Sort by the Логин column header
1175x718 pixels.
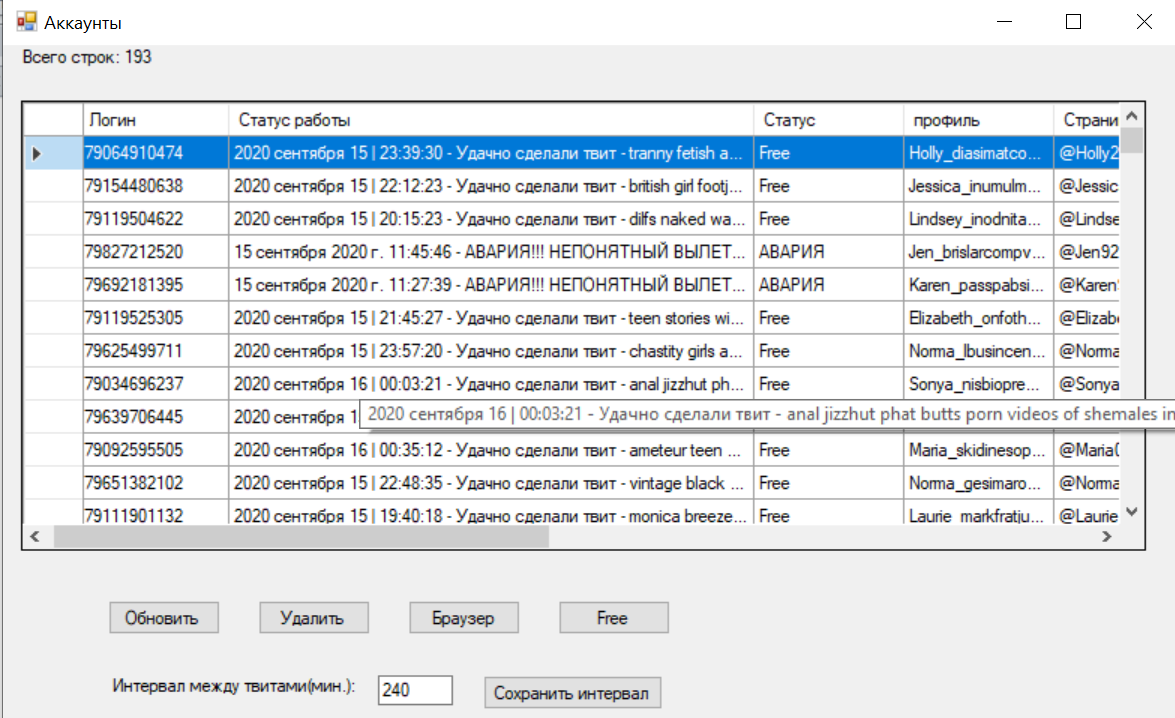(x=155, y=120)
